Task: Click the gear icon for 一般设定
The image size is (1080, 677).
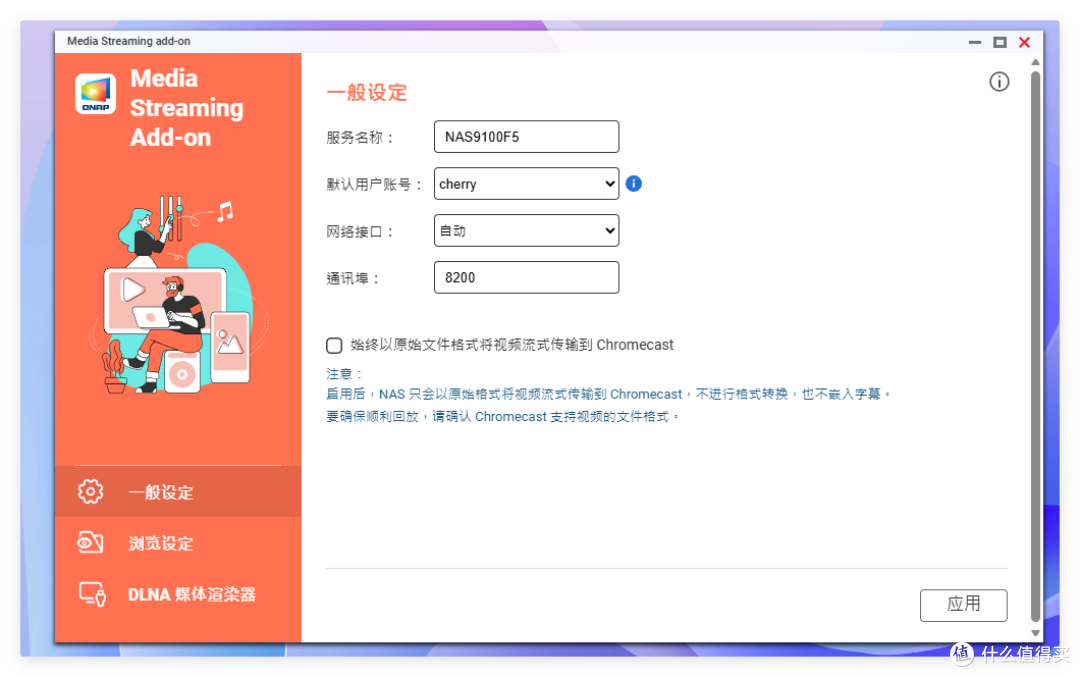Action: click(90, 492)
